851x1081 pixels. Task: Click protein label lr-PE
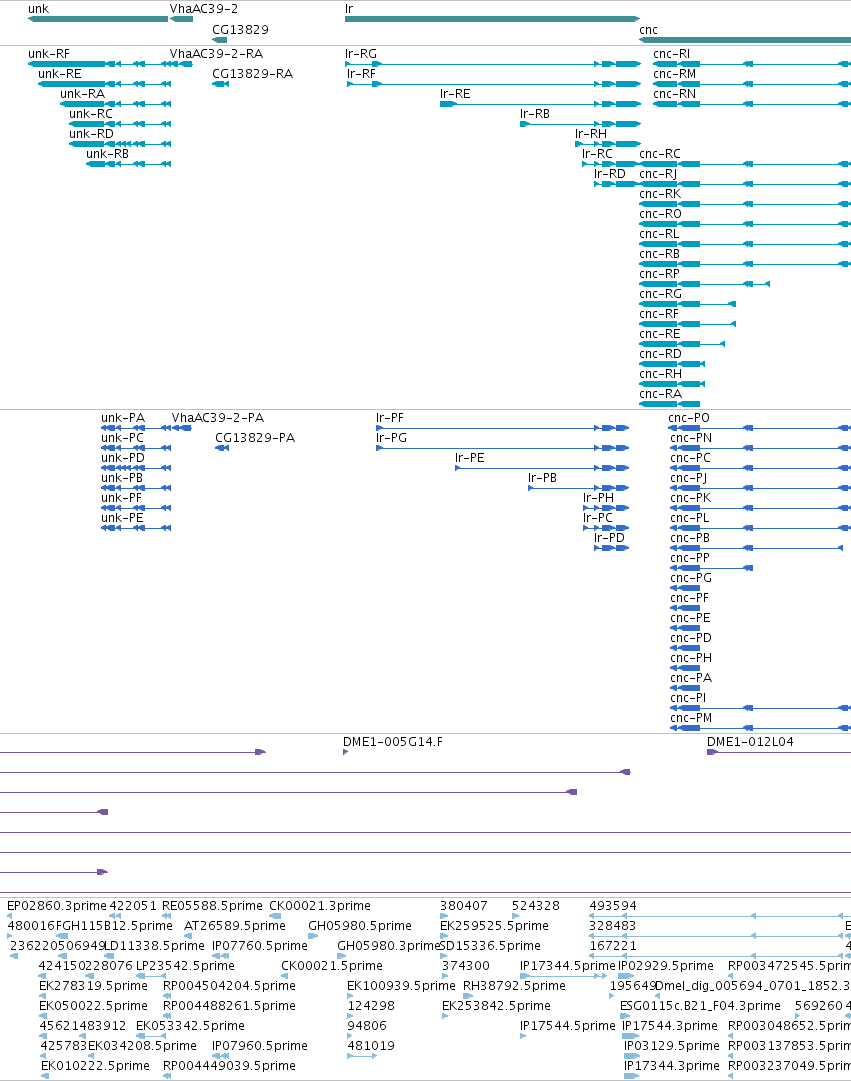point(470,458)
